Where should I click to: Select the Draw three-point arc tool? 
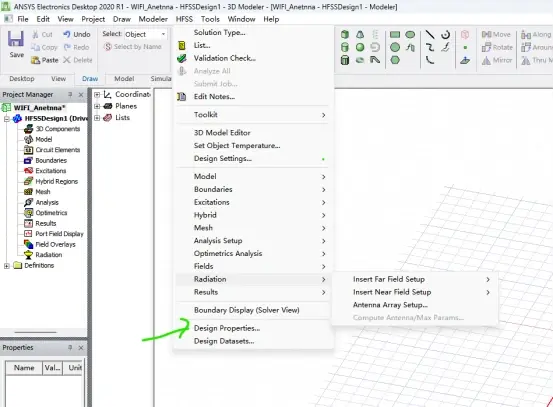click(x=430, y=60)
